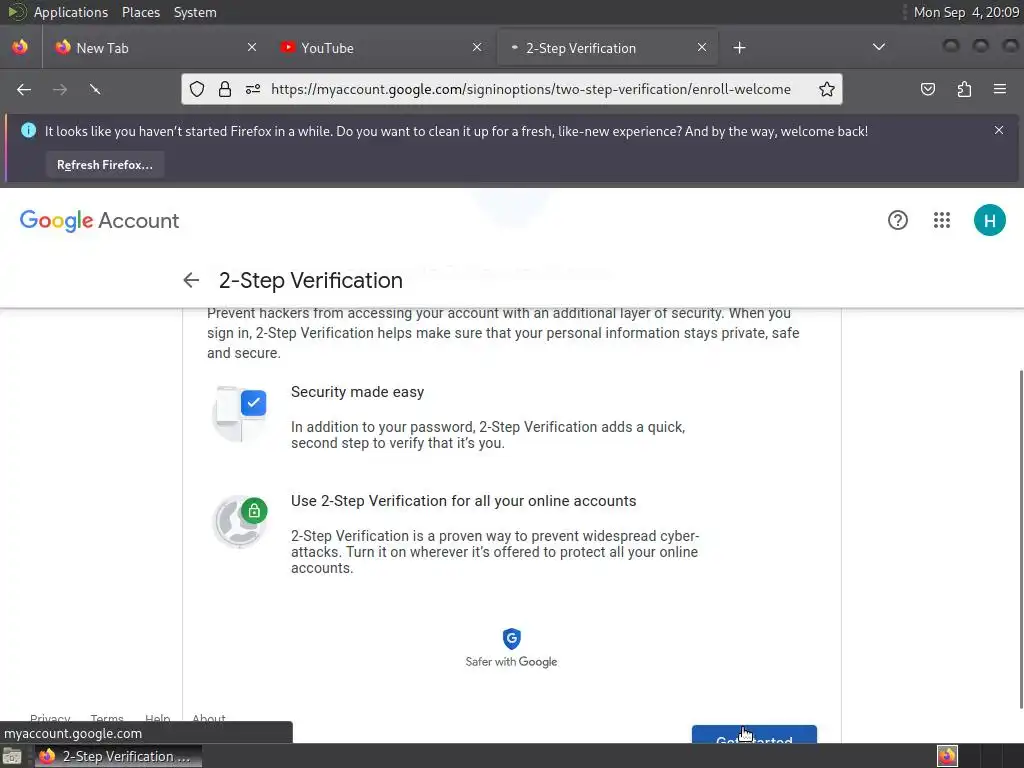Image resolution: width=1024 pixels, height=768 pixels.
Task: Open the H profile avatar
Action: [x=989, y=220]
